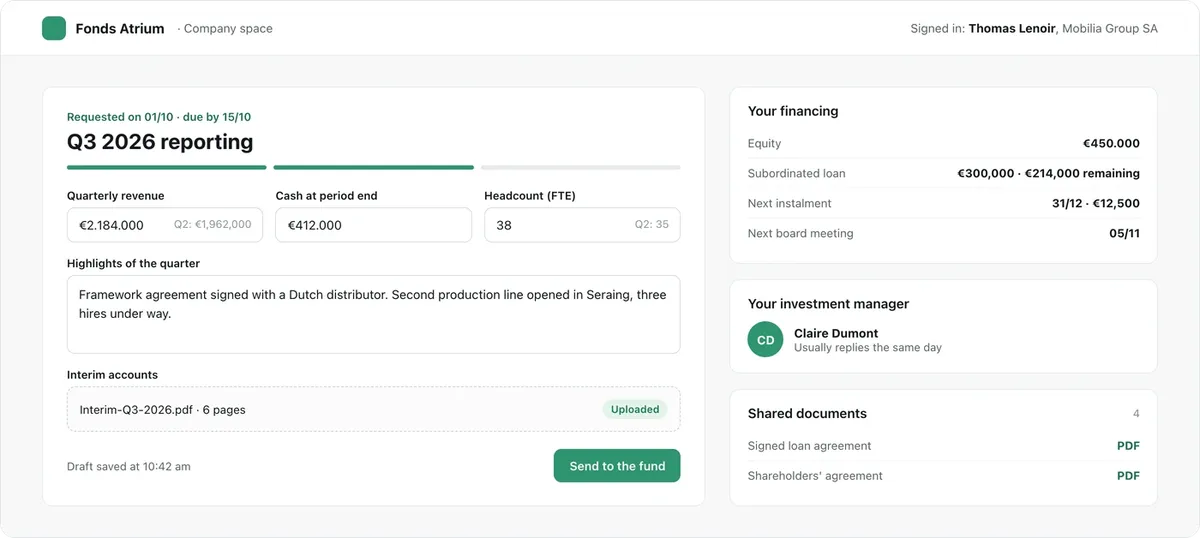This screenshot has width=1200, height=538.
Task: Select the Interim-Q3-2026.pdf file entry
Action: click(x=373, y=409)
